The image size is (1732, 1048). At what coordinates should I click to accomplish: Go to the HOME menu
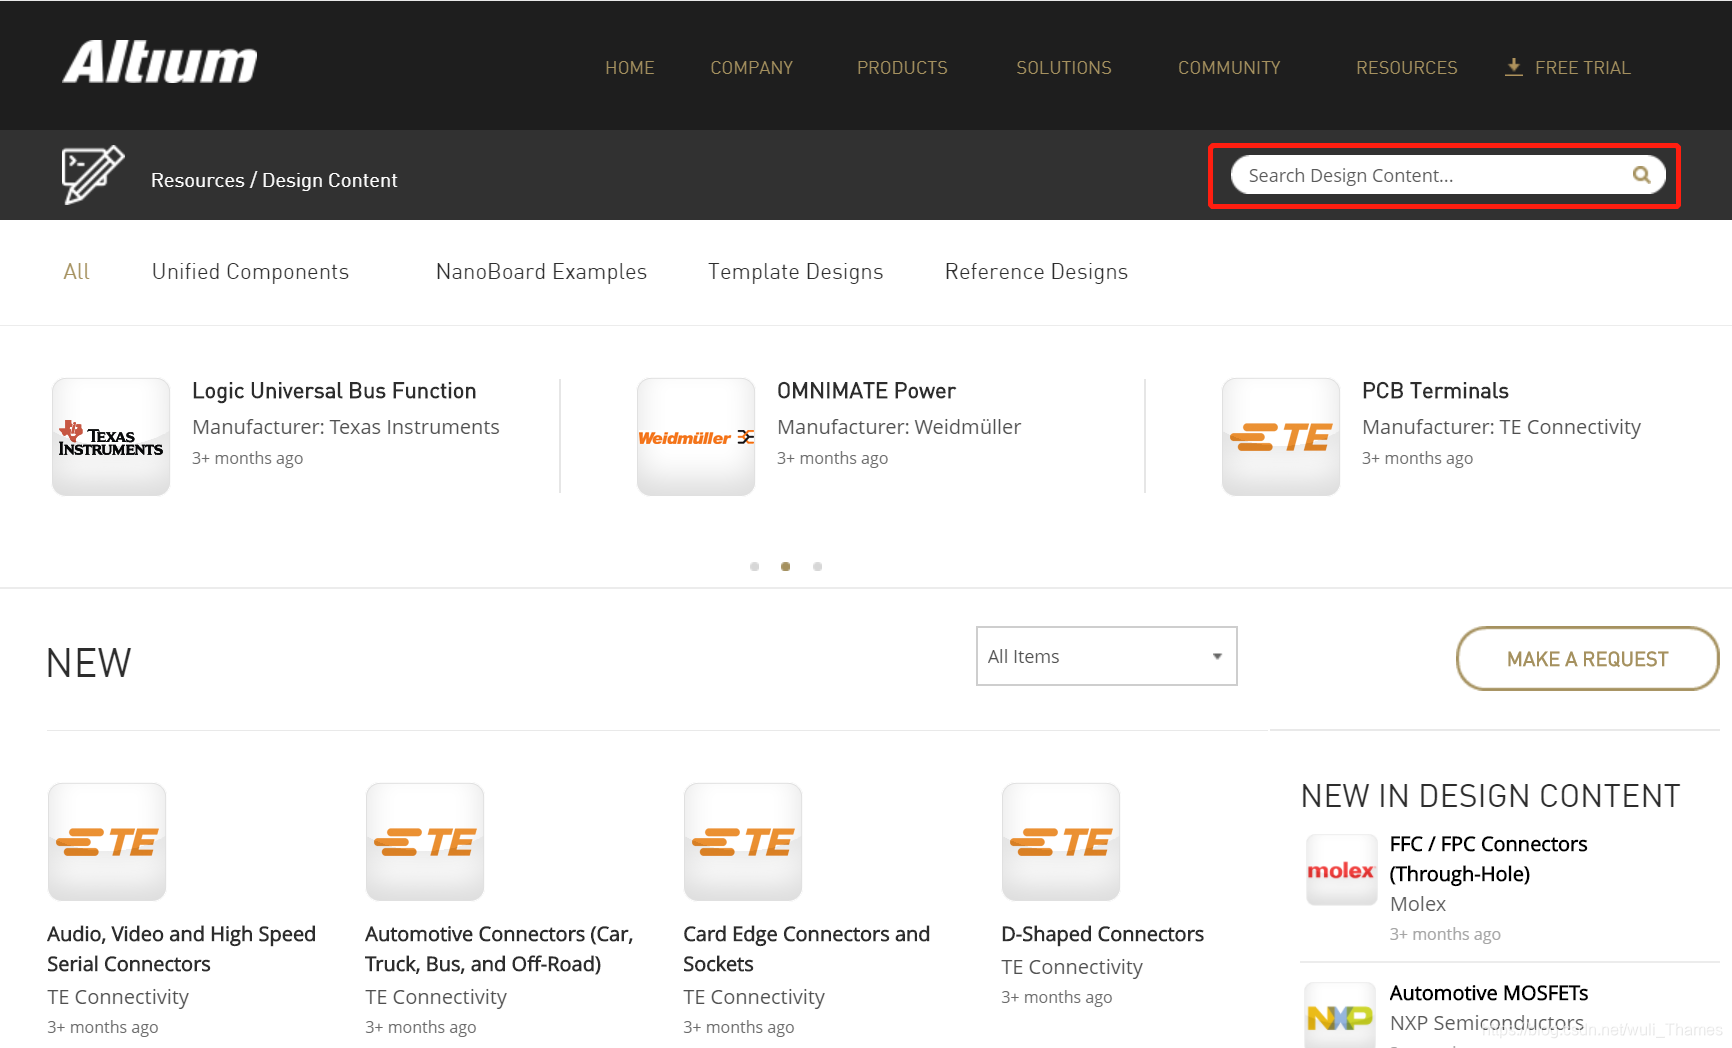pos(630,68)
